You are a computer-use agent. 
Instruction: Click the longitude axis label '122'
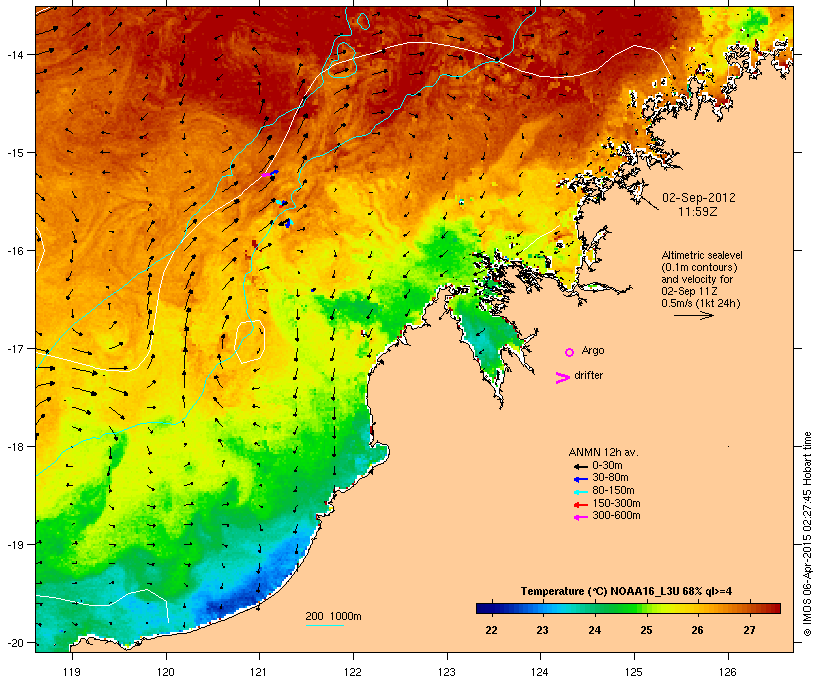353,672
